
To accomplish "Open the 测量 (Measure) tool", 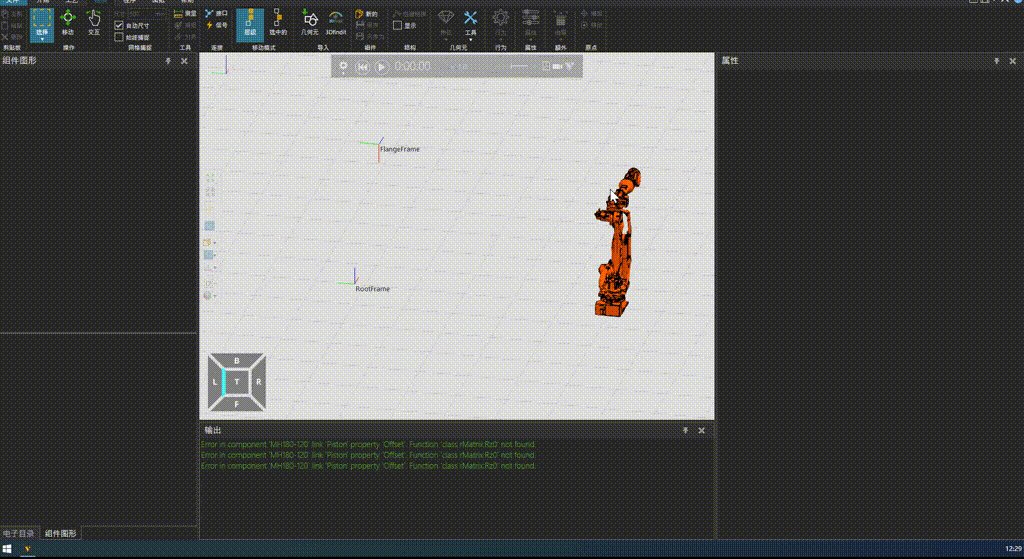I will coord(185,13).
